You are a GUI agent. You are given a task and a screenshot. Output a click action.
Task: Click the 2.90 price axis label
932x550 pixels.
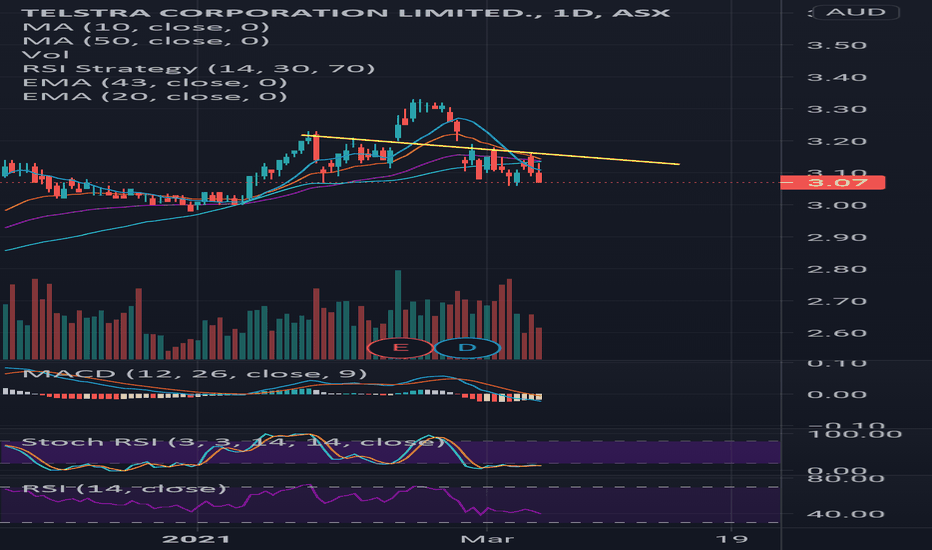tap(837, 237)
